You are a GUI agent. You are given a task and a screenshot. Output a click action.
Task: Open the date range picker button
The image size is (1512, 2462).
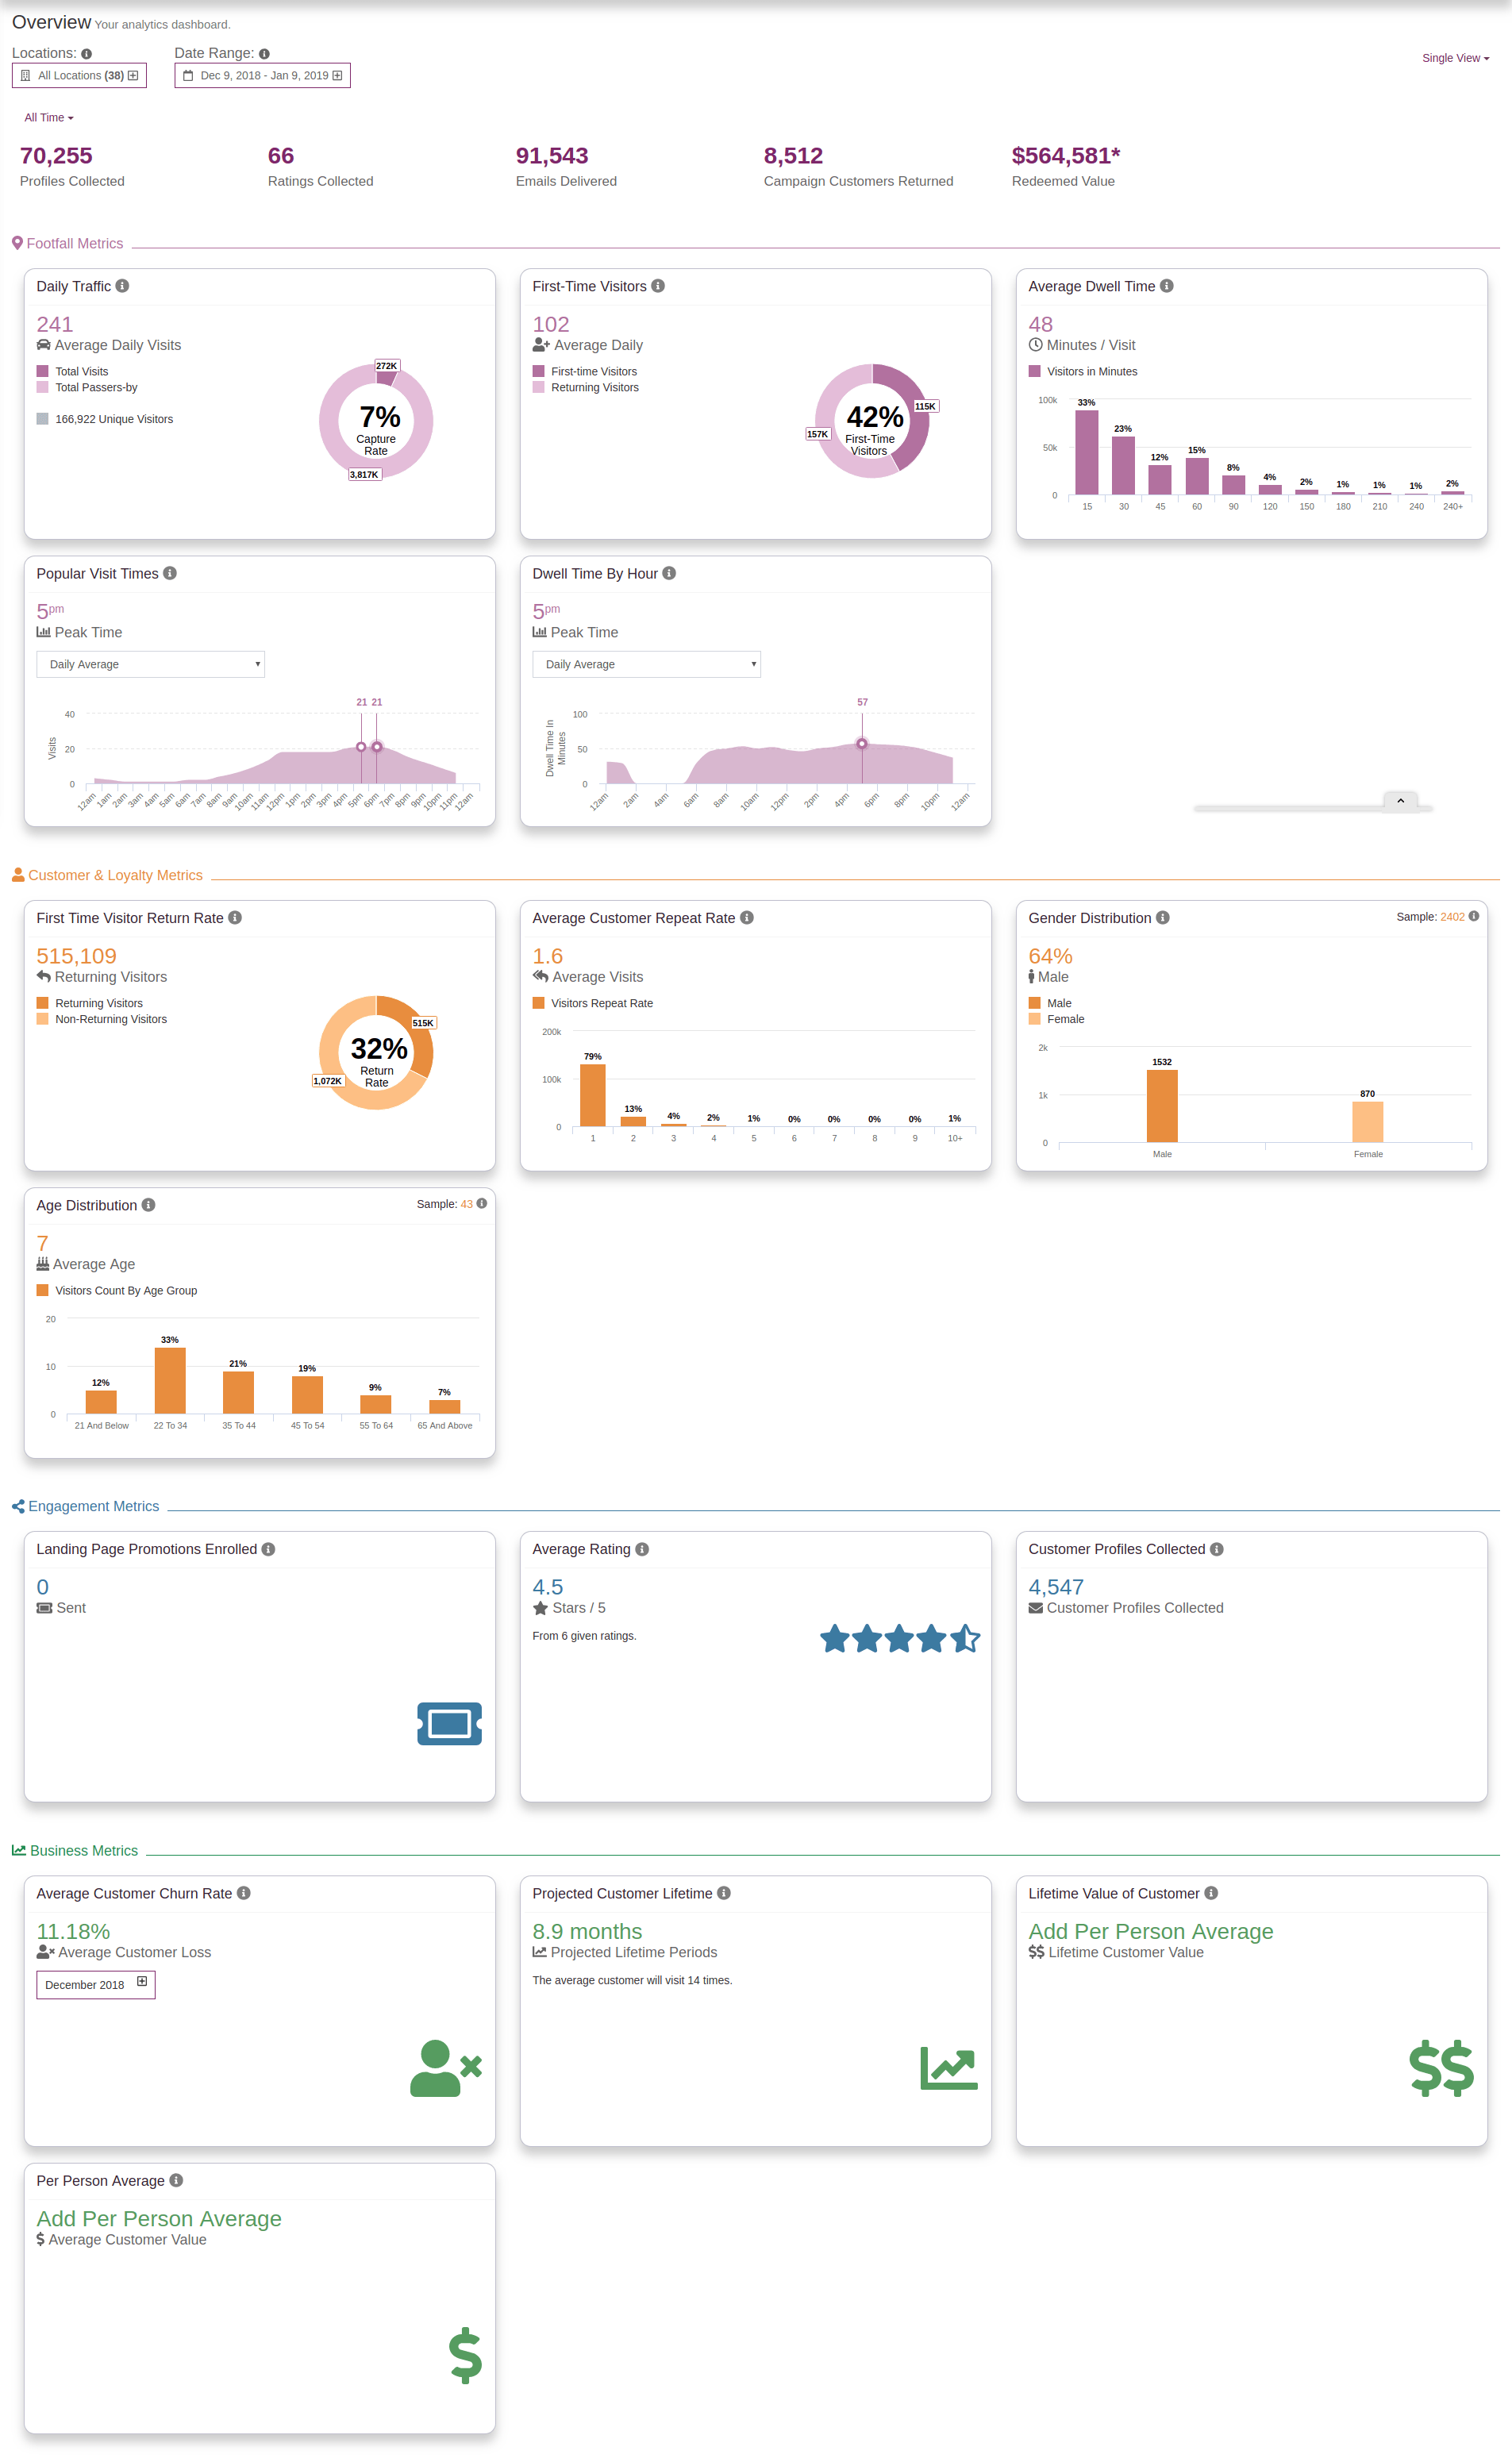(262, 76)
